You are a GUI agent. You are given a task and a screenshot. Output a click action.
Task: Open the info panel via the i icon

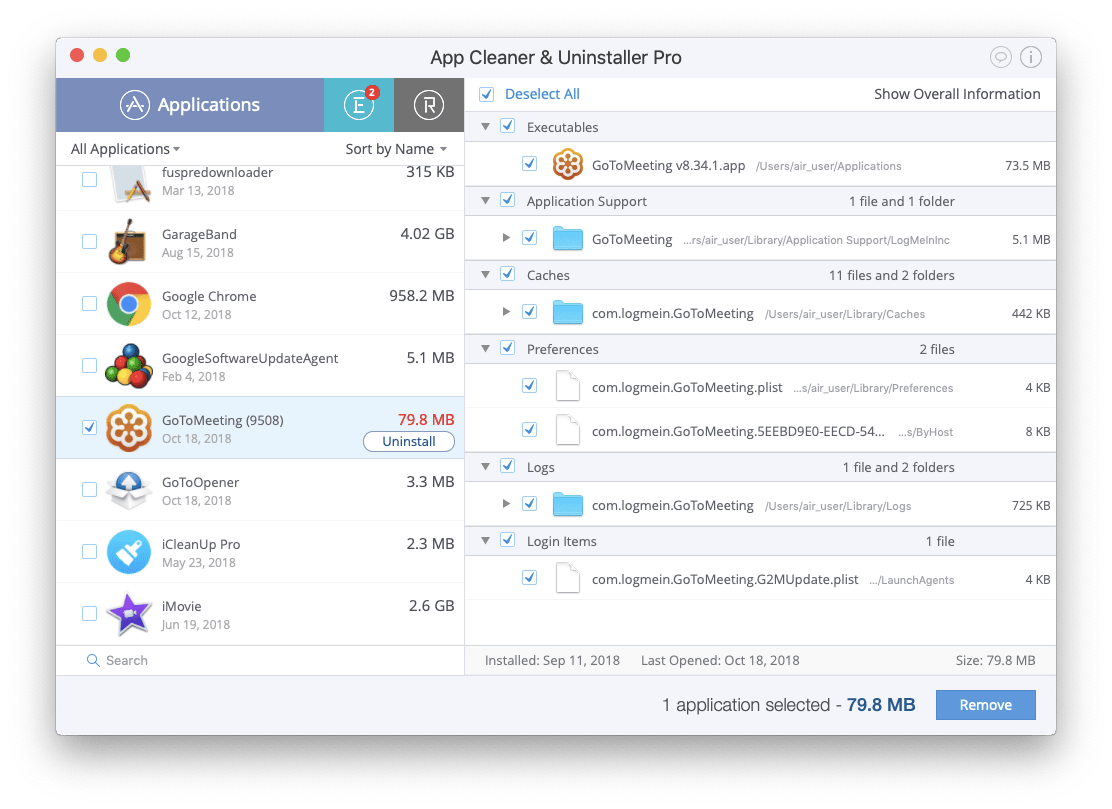coord(1031,57)
